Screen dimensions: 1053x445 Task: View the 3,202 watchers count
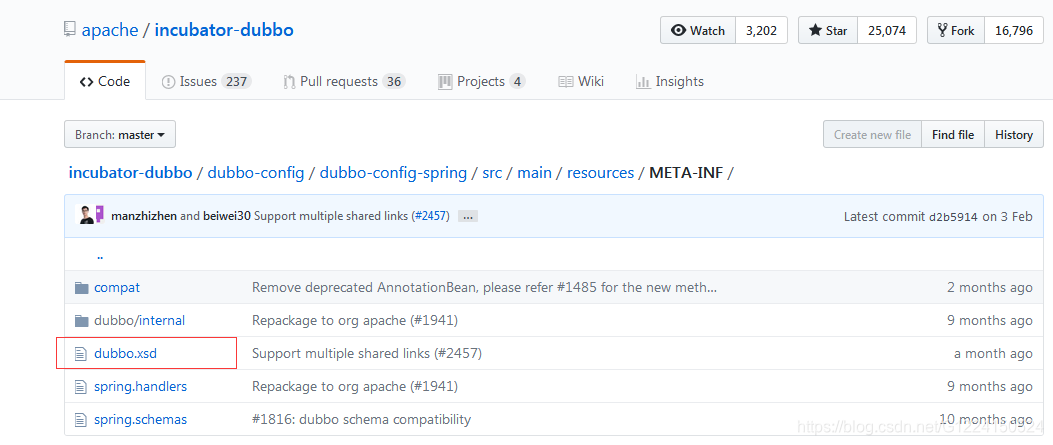(x=762, y=30)
